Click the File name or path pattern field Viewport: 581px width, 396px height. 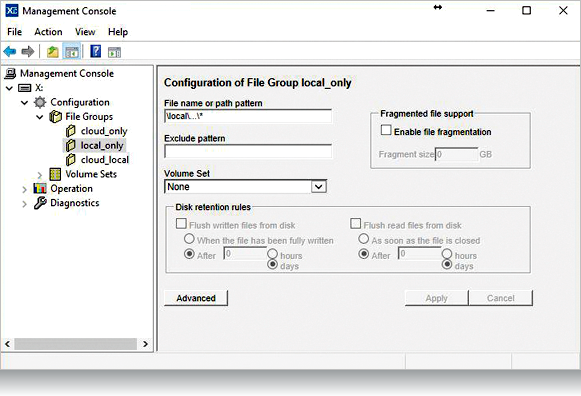(x=248, y=116)
